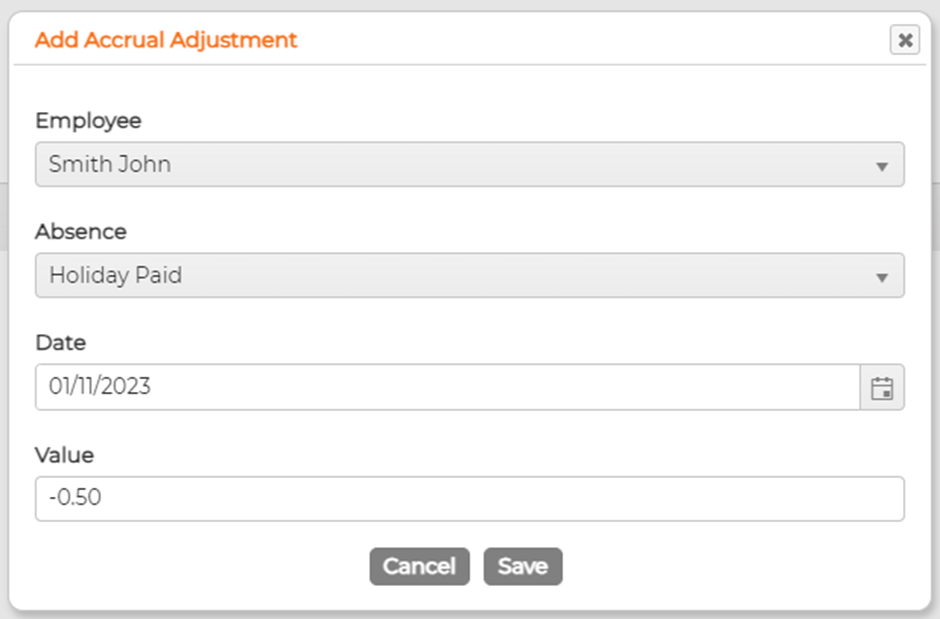Close the Add Accrual Adjustment dialog
This screenshot has height=619, width=940.
[x=904, y=40]
